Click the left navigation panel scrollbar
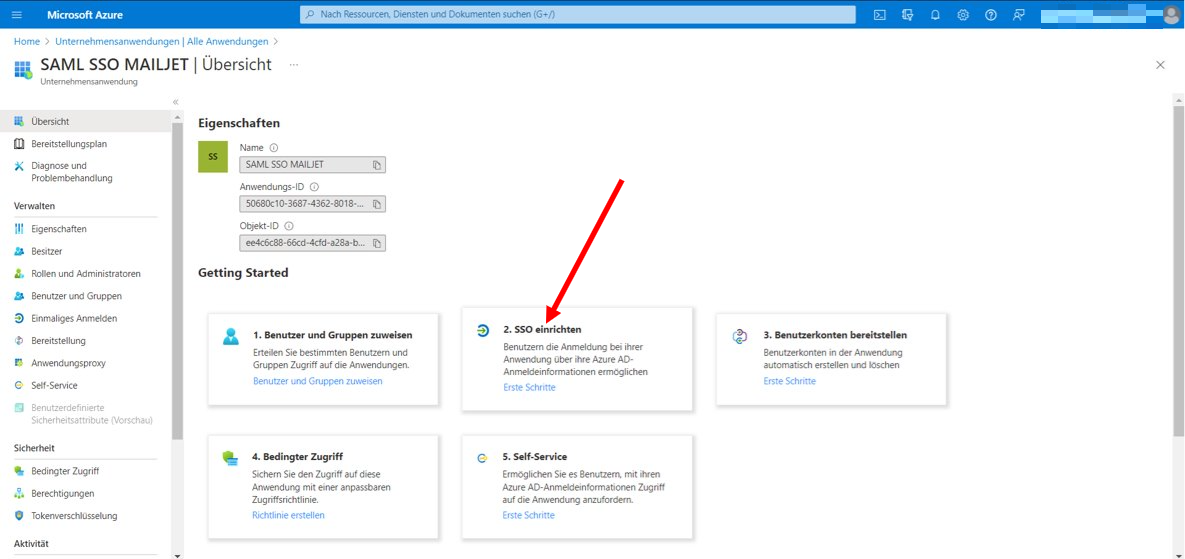This screenshot has height=559, width=1185. point(177,280)
